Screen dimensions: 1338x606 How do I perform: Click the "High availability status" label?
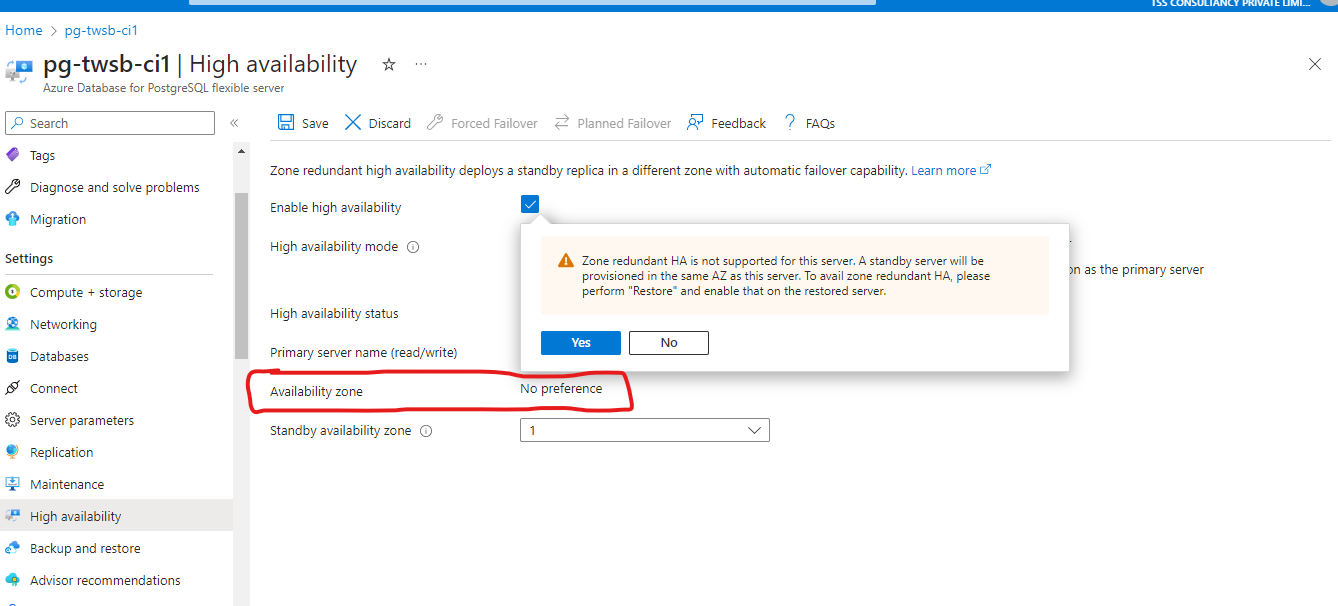[x=334, y=313]
